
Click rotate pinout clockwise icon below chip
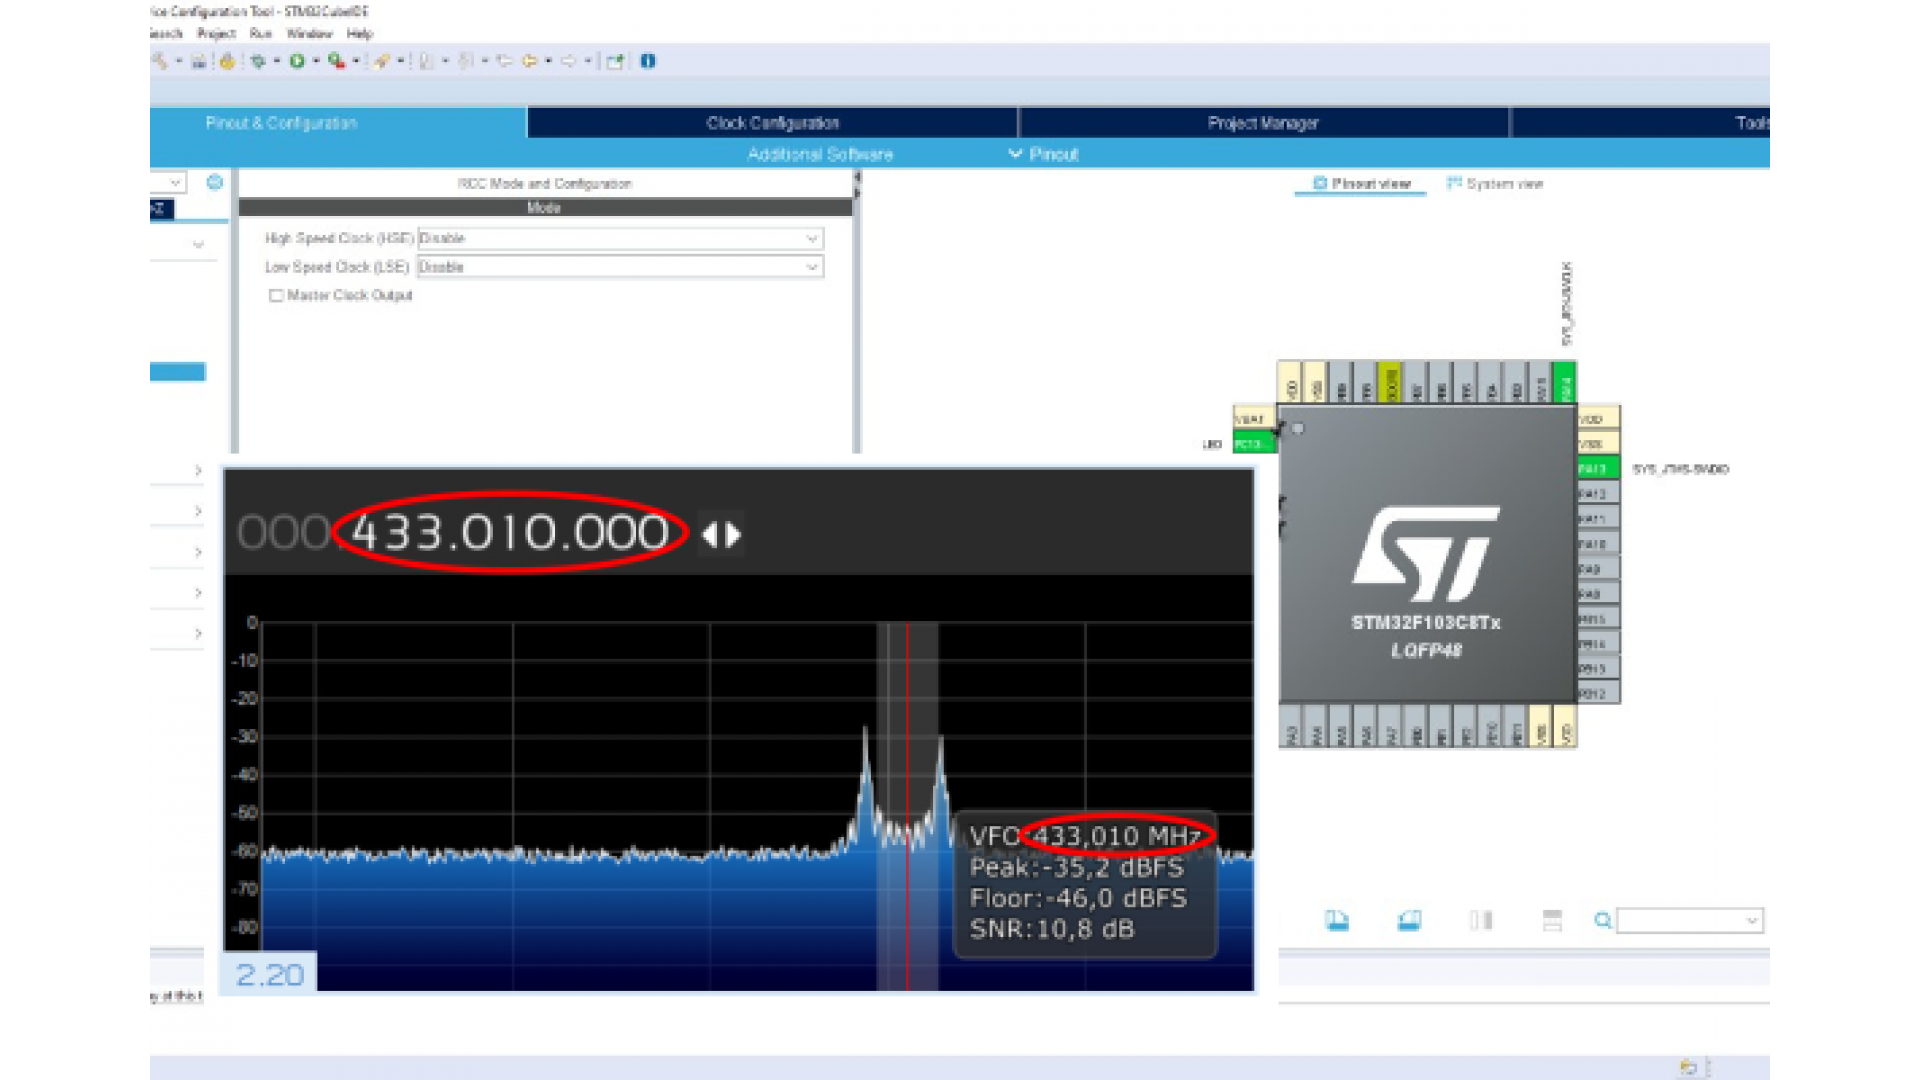pyautogui.click(x=1337, y=920)
